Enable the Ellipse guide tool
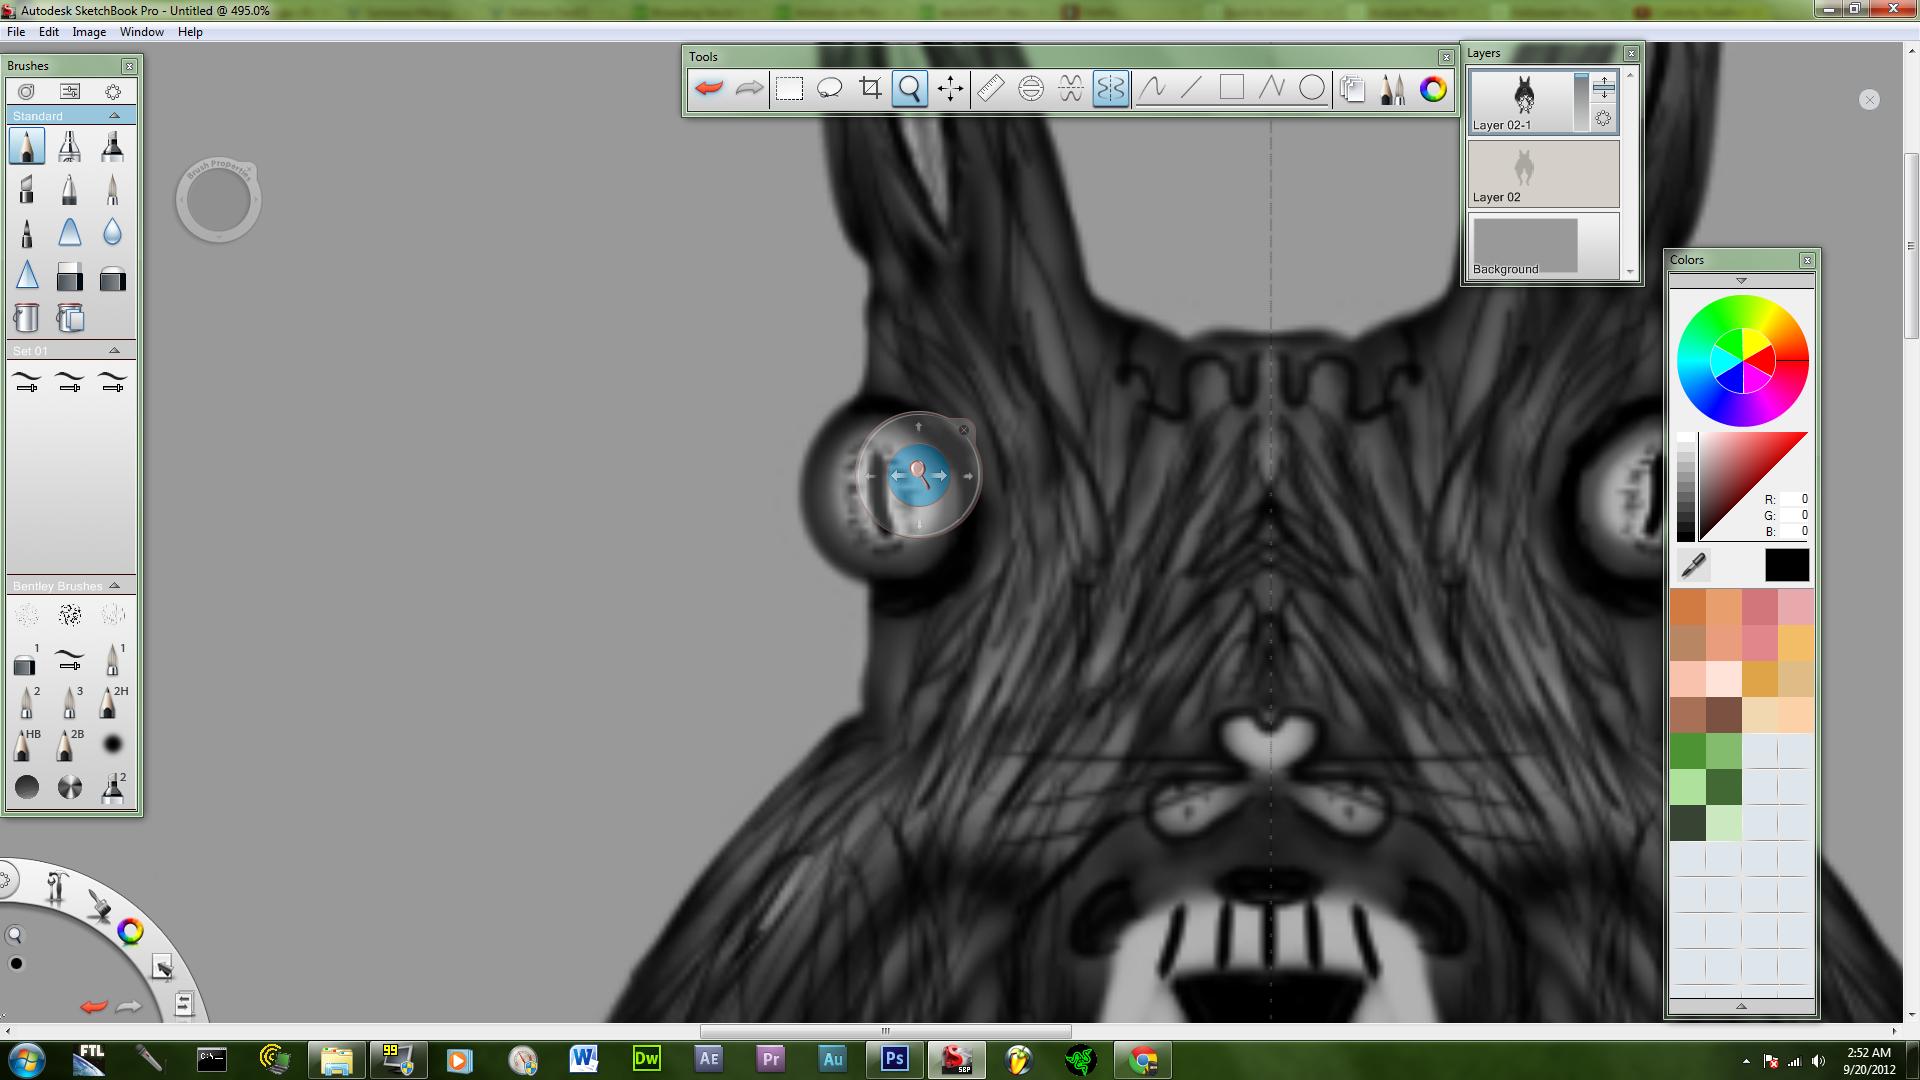Image resolution: width=1920 pixels, height=1080 pixels. tap(1031, 88)
